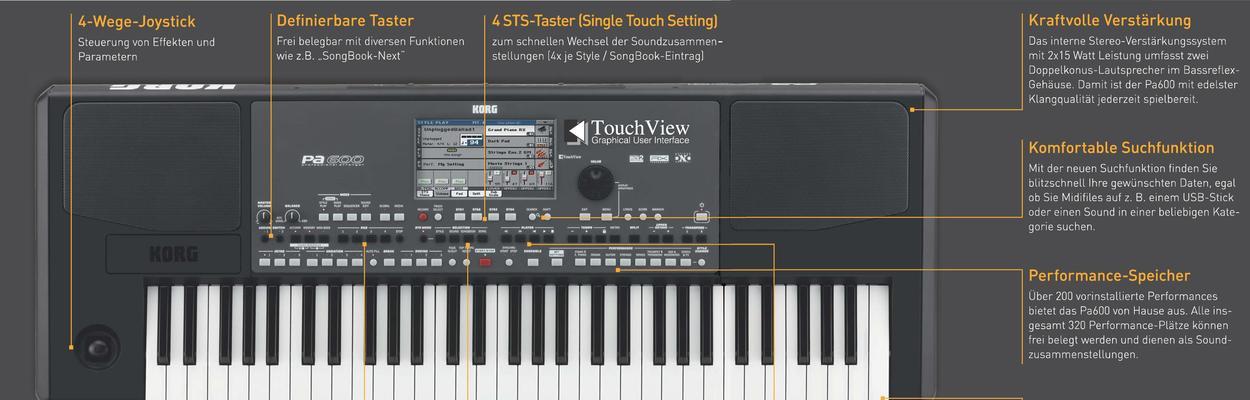Image resolution: width=1250 pixels, height=400 pixels.
Task: Toggle the Ensemble button
Action: click(x=533, y=262)
